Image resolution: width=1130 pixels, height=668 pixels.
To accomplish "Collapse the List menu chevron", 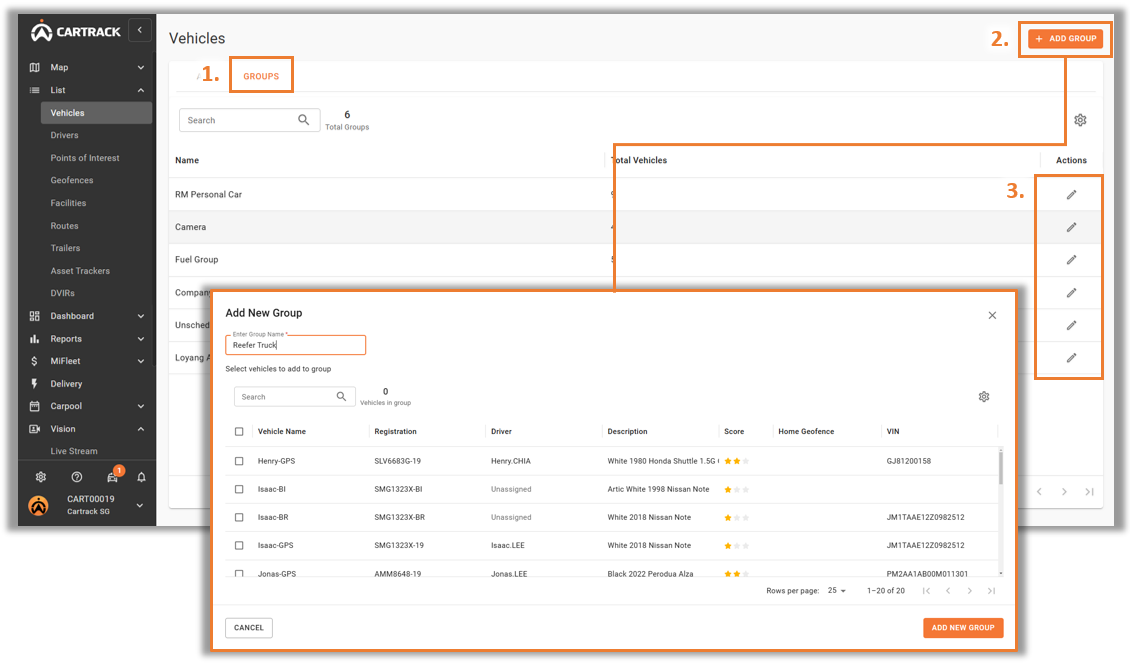I will point(141,90).
